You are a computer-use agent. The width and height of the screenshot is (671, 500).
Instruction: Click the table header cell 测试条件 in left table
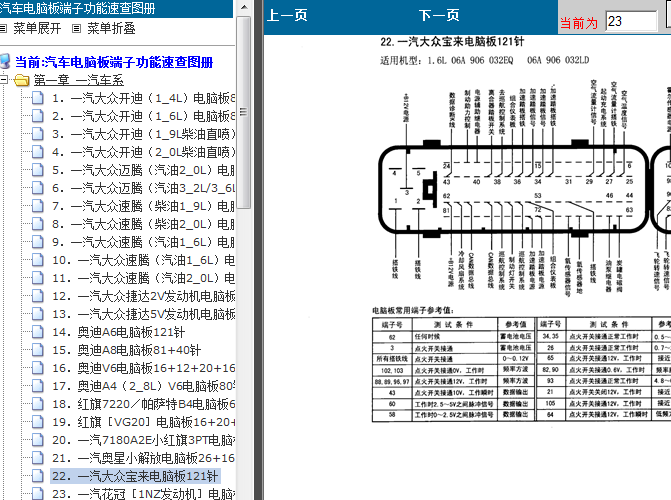click(454, 324)
